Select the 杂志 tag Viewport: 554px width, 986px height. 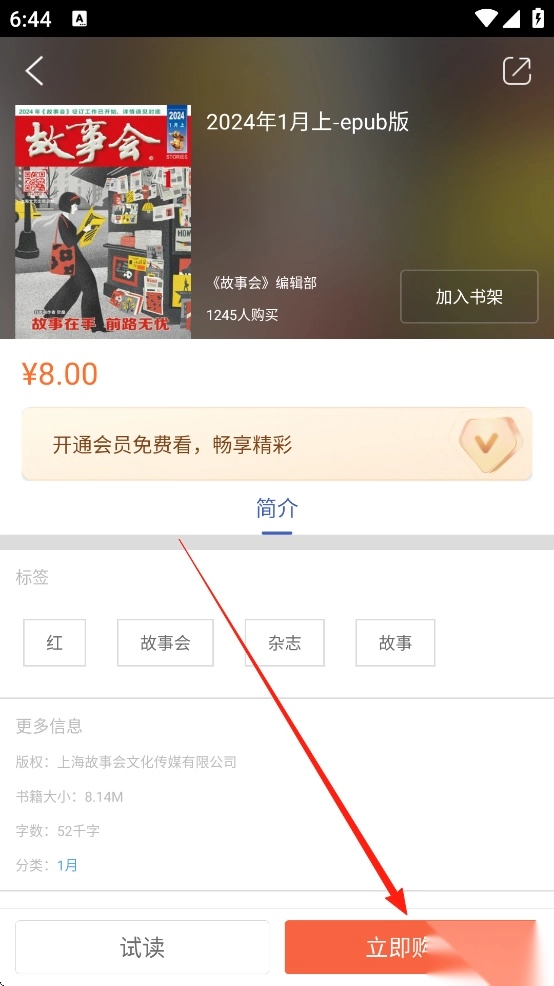[x=285, y=643]
